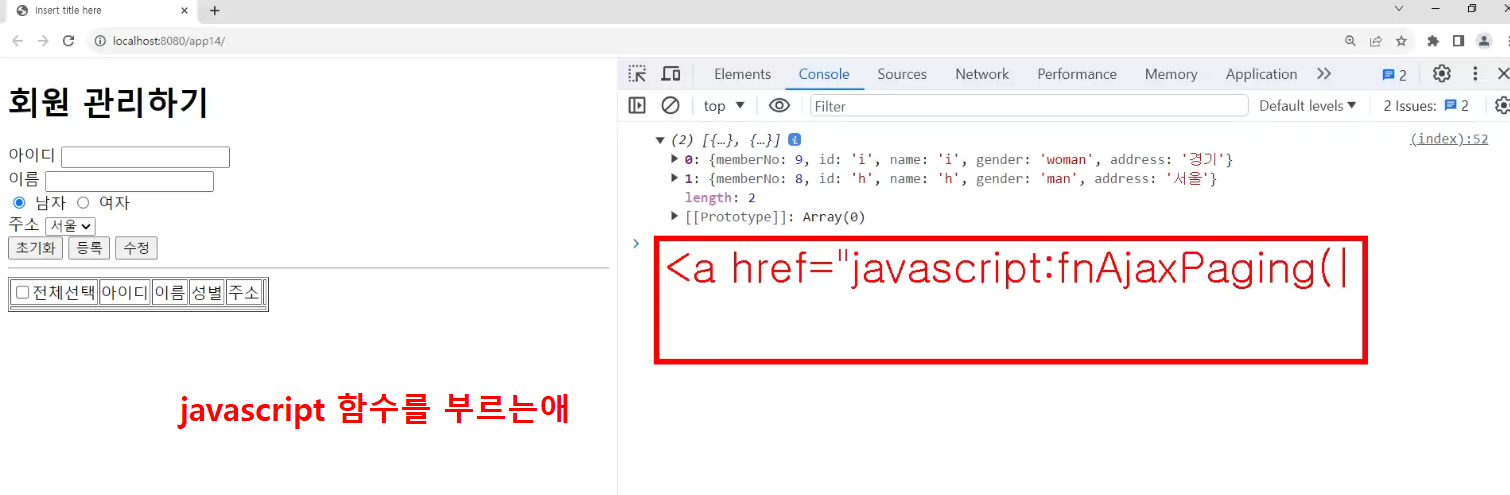Open the (index):52 source link
Viewport: 1510px width, 495px height.
[1449, 140]
